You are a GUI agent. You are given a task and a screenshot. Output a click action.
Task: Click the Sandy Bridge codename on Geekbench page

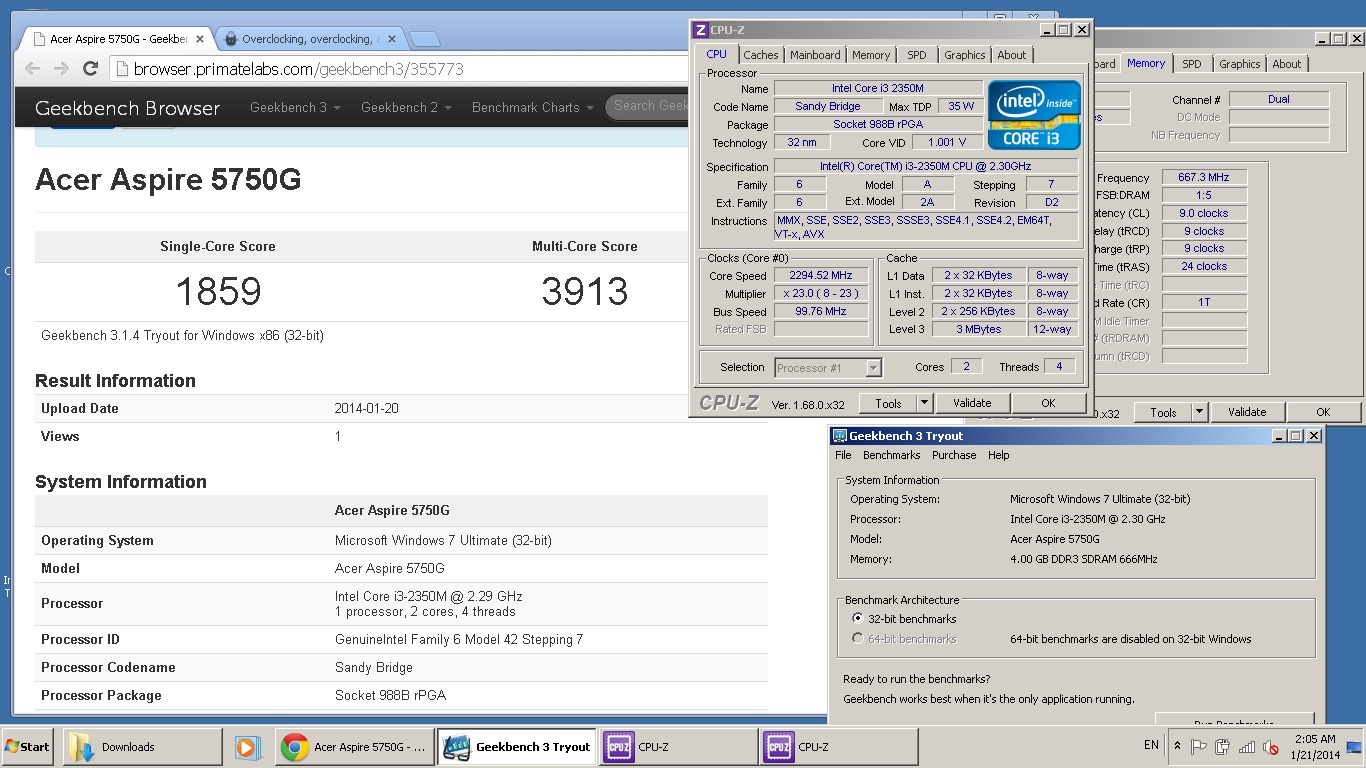coord(374,667)
